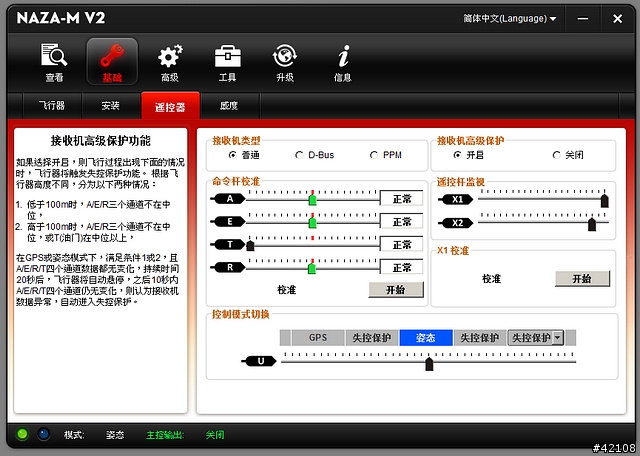
Task: Click 失控保护 segment right of GPS
Action: (372, 338)
